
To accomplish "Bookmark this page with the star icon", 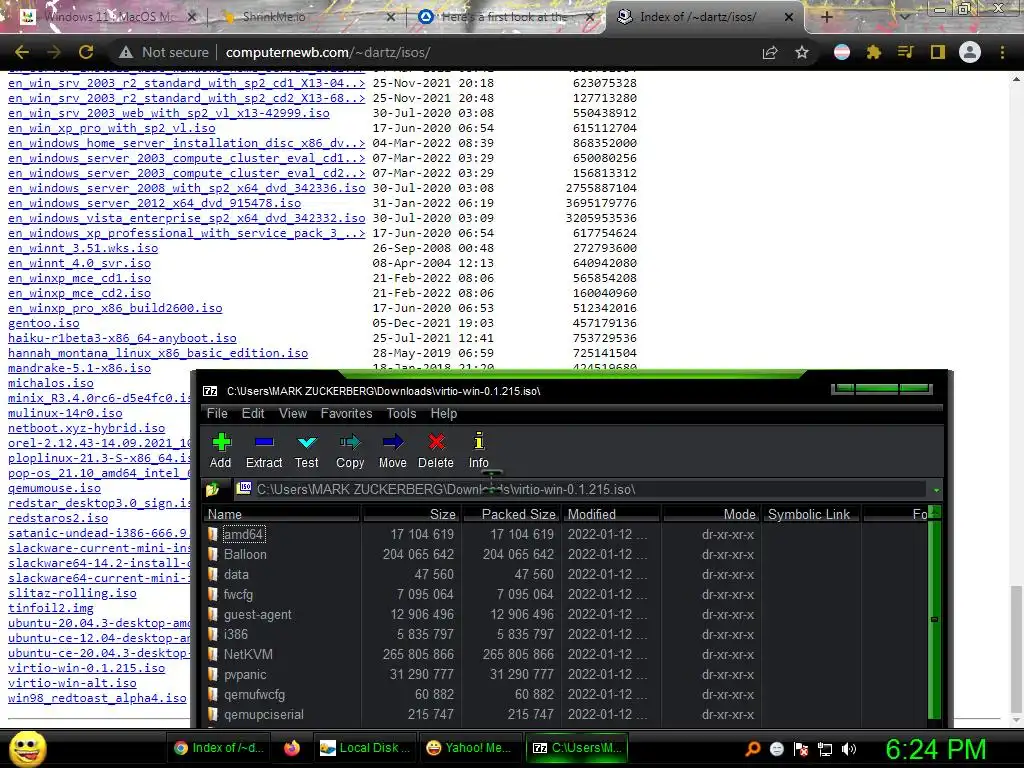I will coord(802,52).
